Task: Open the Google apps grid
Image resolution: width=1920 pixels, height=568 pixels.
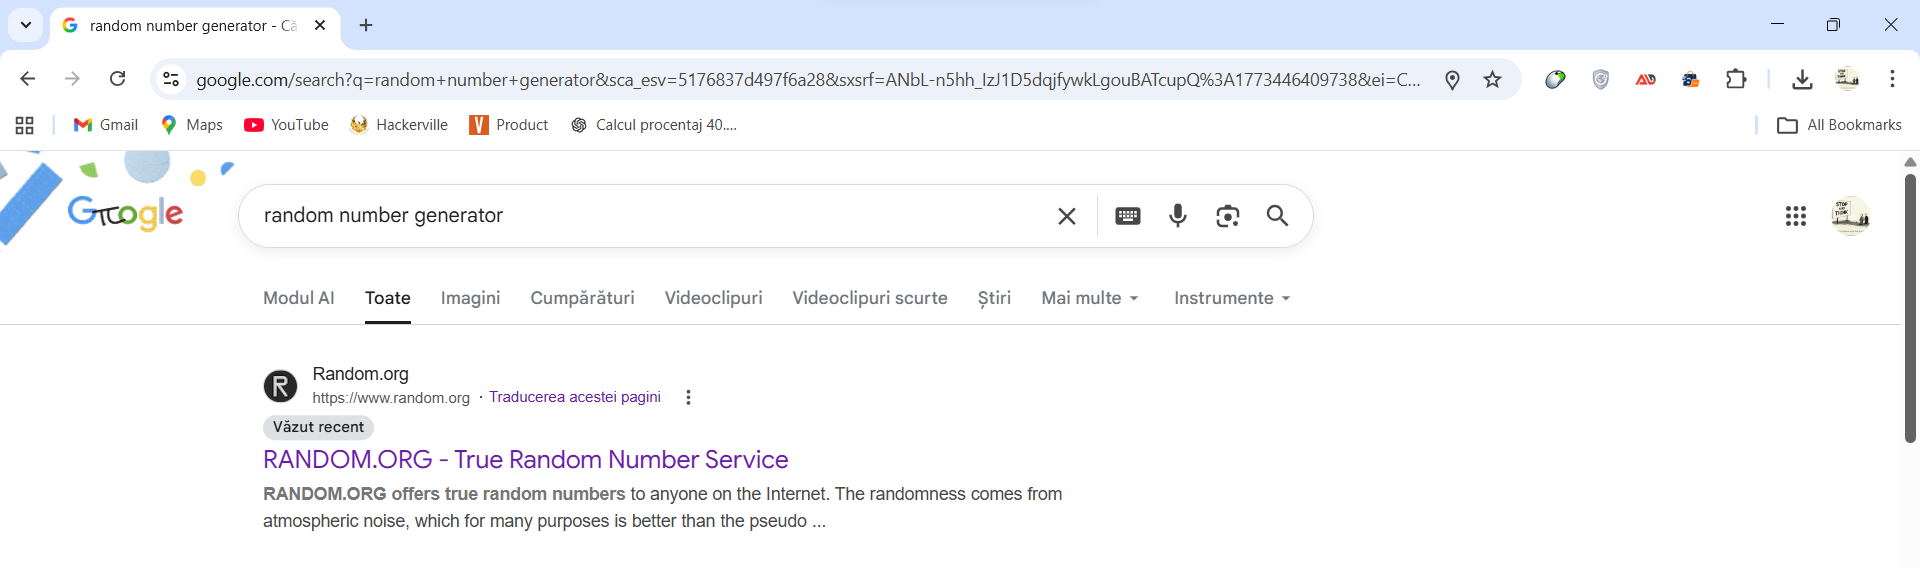Action: click(x=1796, y=216)
